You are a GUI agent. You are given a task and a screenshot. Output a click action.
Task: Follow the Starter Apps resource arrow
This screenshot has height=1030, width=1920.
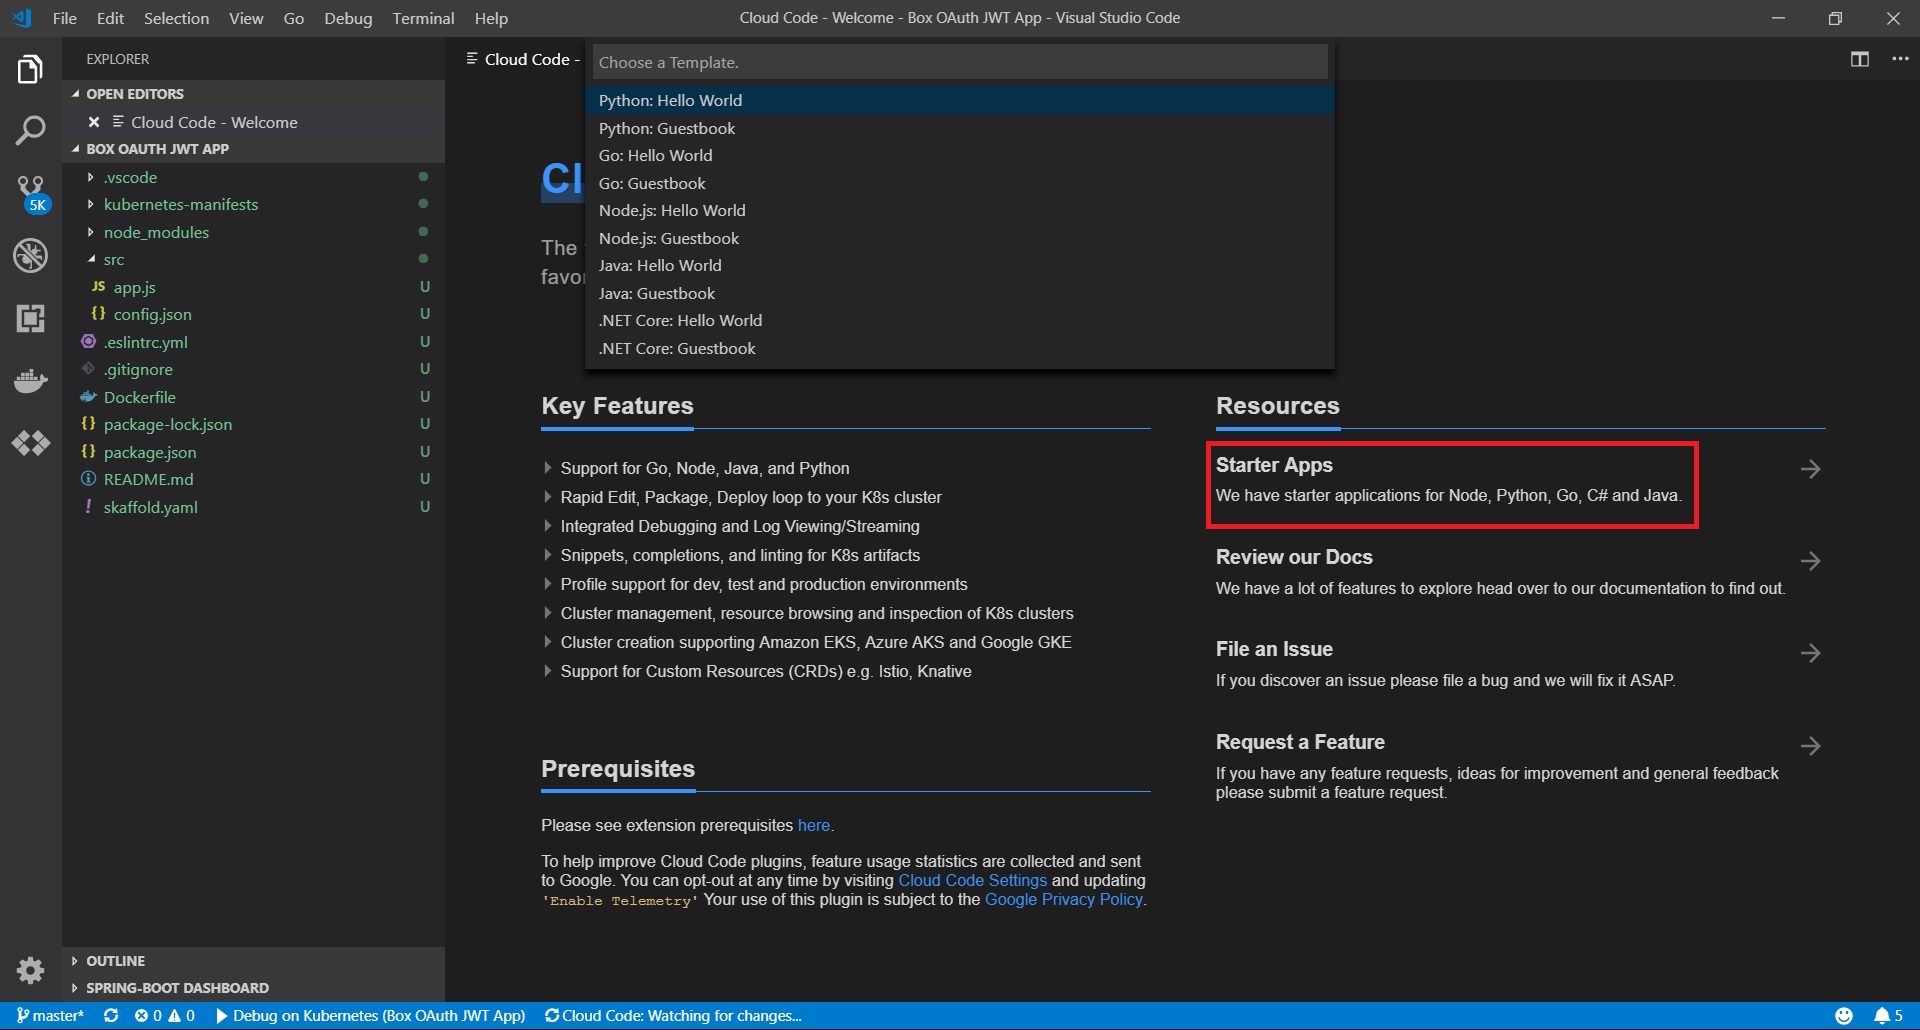[x=1812, y=468]
